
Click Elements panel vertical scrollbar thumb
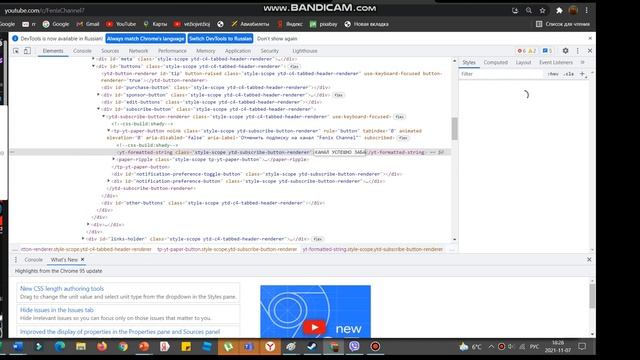click(x=454, y=128)
